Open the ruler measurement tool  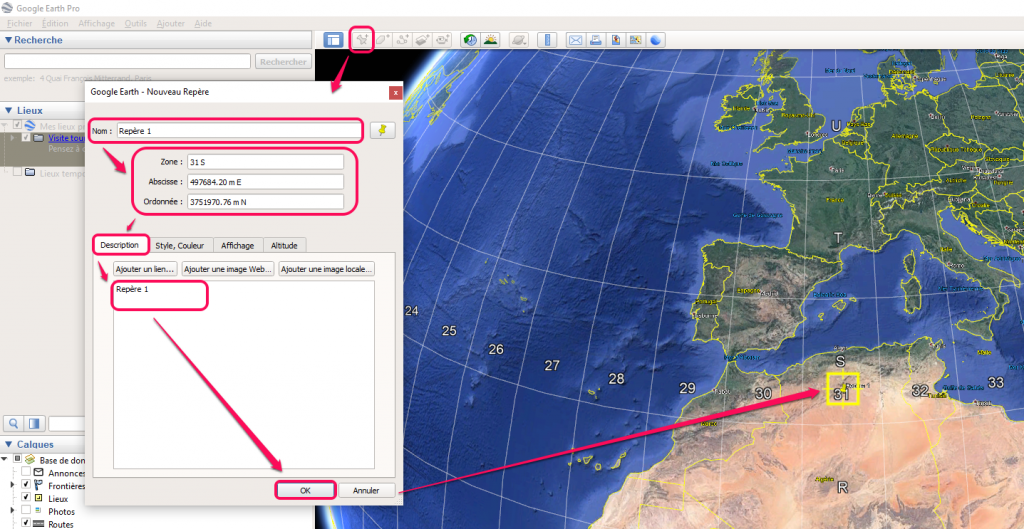547,40
